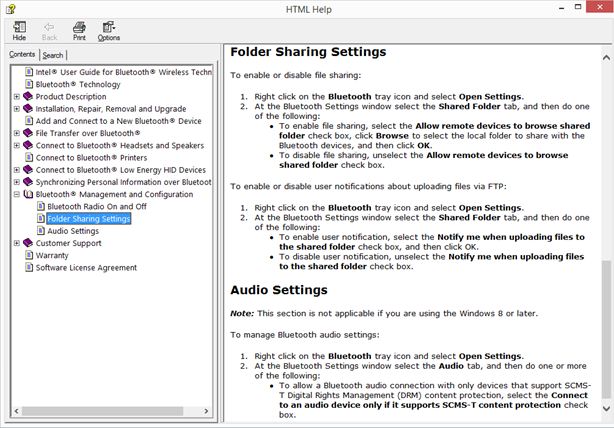Click page icon of Add and Connect topic

point(29,121)
